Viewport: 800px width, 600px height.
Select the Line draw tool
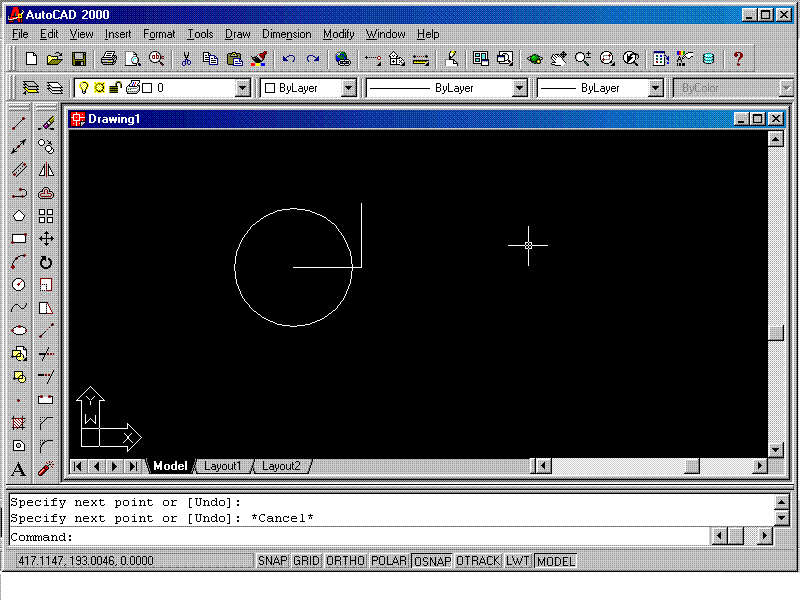click(19, 123)
